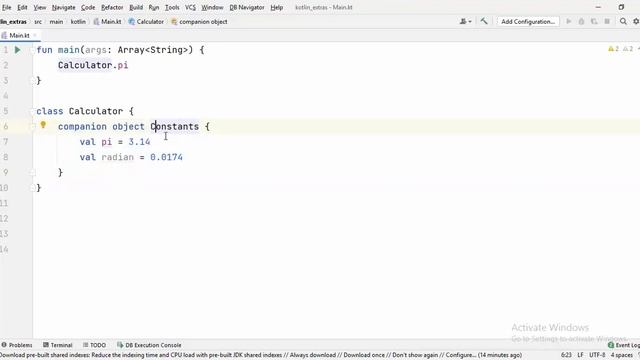Click the Build project hammer icon
The height and width of the screenshot is (360, 640).
(484, 21)
